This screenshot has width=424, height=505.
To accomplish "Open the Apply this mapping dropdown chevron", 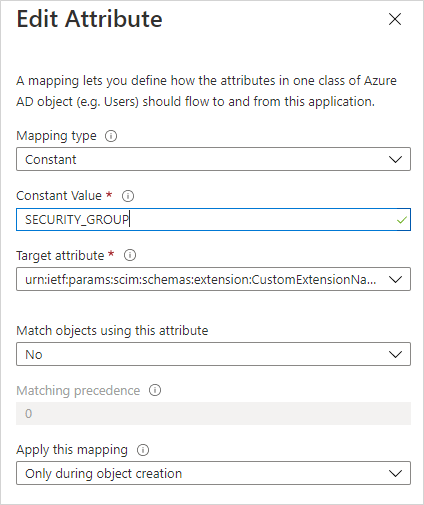I will [x=395, y=474].
